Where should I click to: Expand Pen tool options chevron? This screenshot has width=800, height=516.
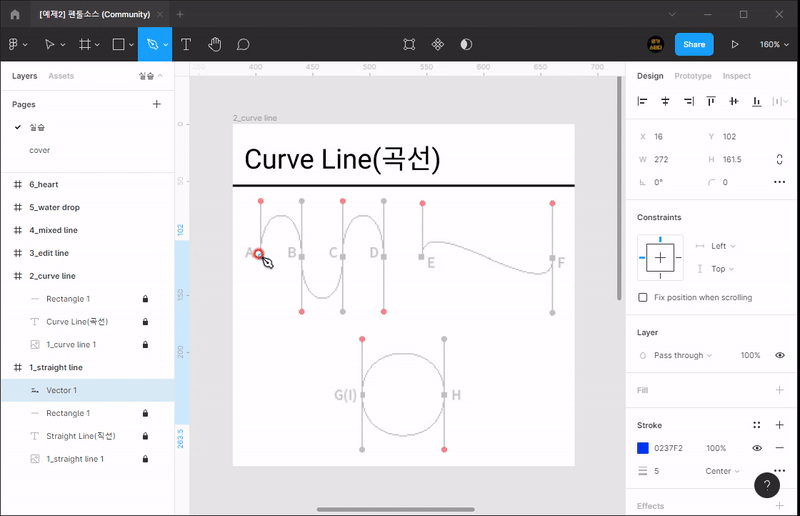pos(166,45)
